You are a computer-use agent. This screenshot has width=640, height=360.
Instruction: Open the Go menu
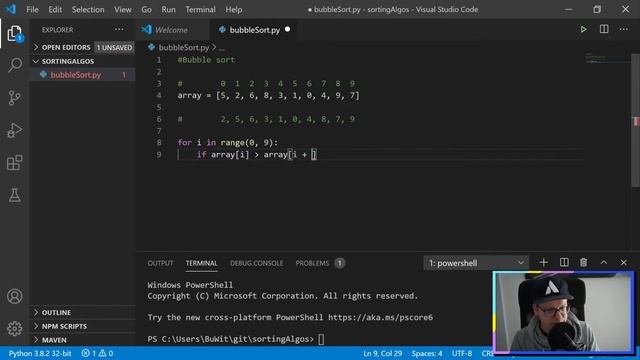tap(146, 9)
